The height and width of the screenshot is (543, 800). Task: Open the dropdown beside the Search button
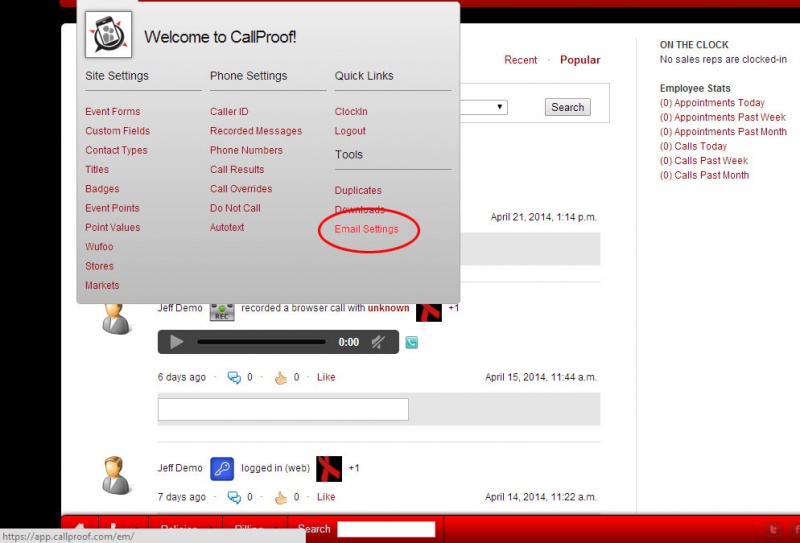[x=483, y=107]
